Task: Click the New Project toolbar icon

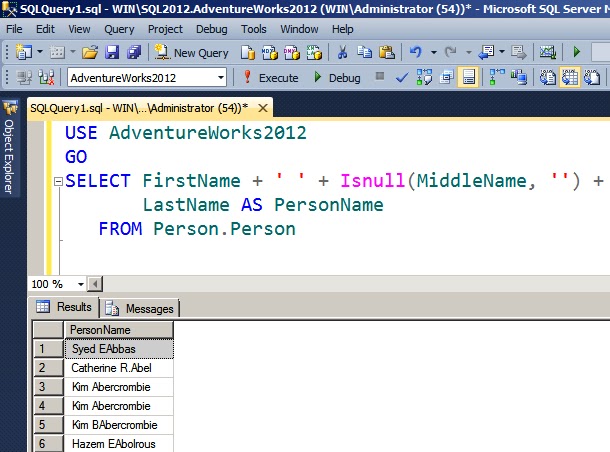Action: (x=23, y=52)
